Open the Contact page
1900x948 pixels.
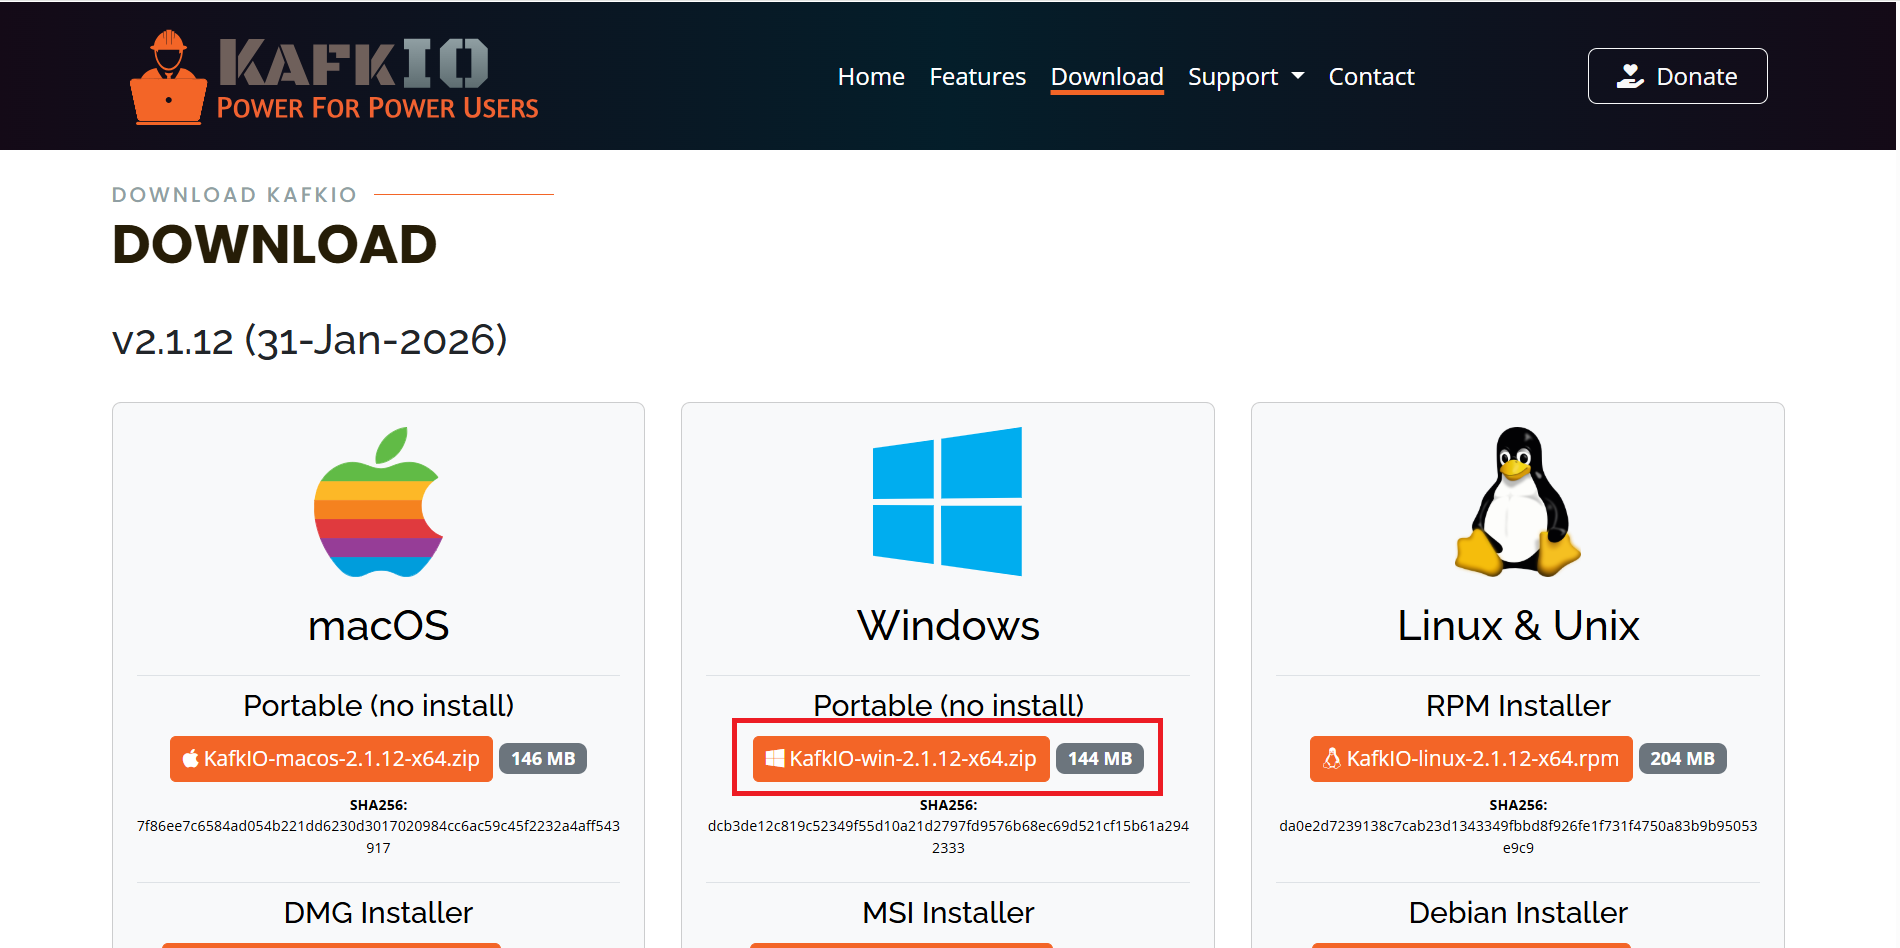[1371, 77]
